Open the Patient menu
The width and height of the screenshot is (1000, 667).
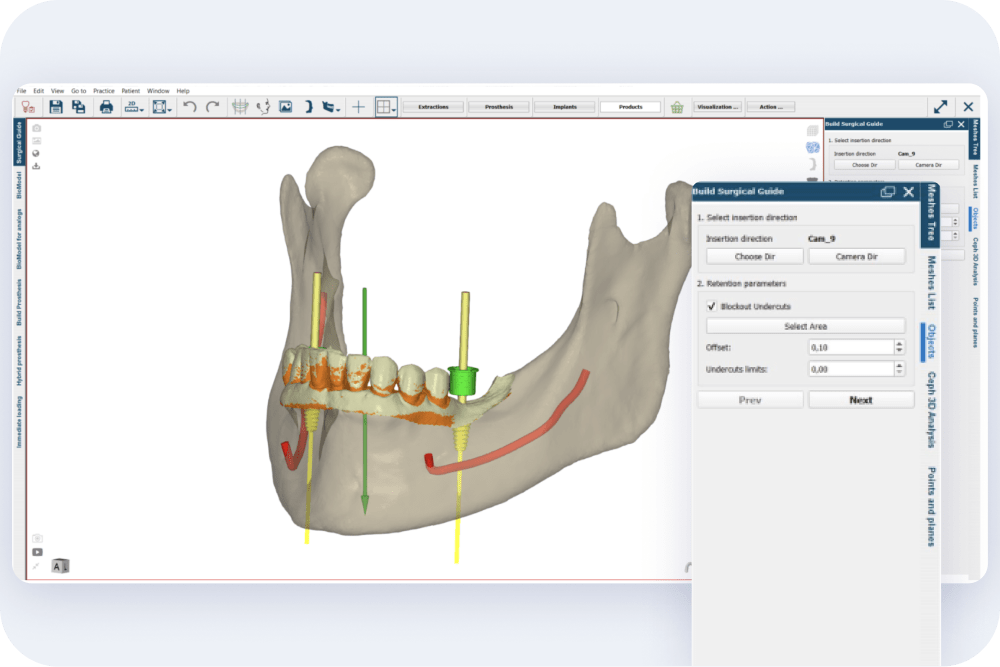[131, 91]
